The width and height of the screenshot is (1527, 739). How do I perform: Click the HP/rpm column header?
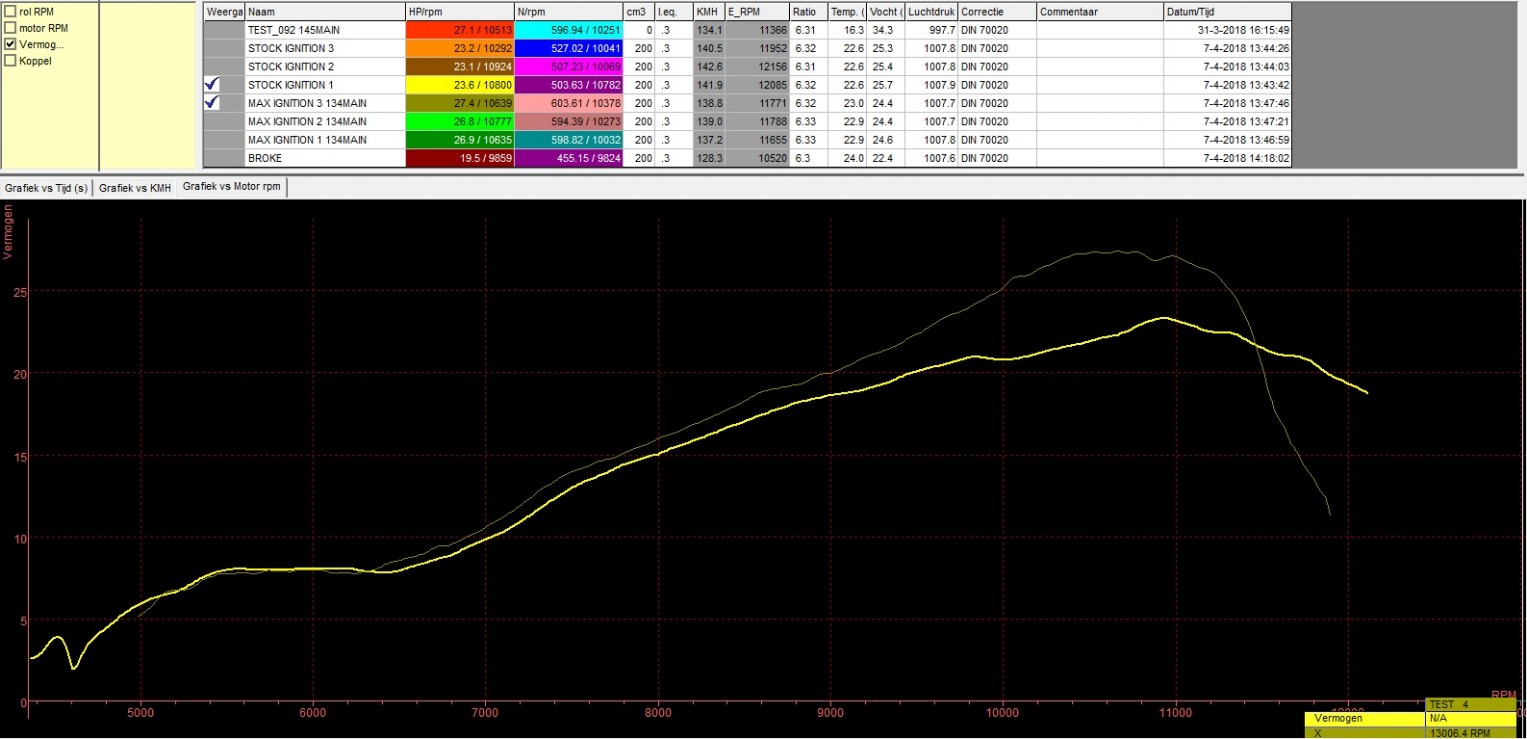460,11
